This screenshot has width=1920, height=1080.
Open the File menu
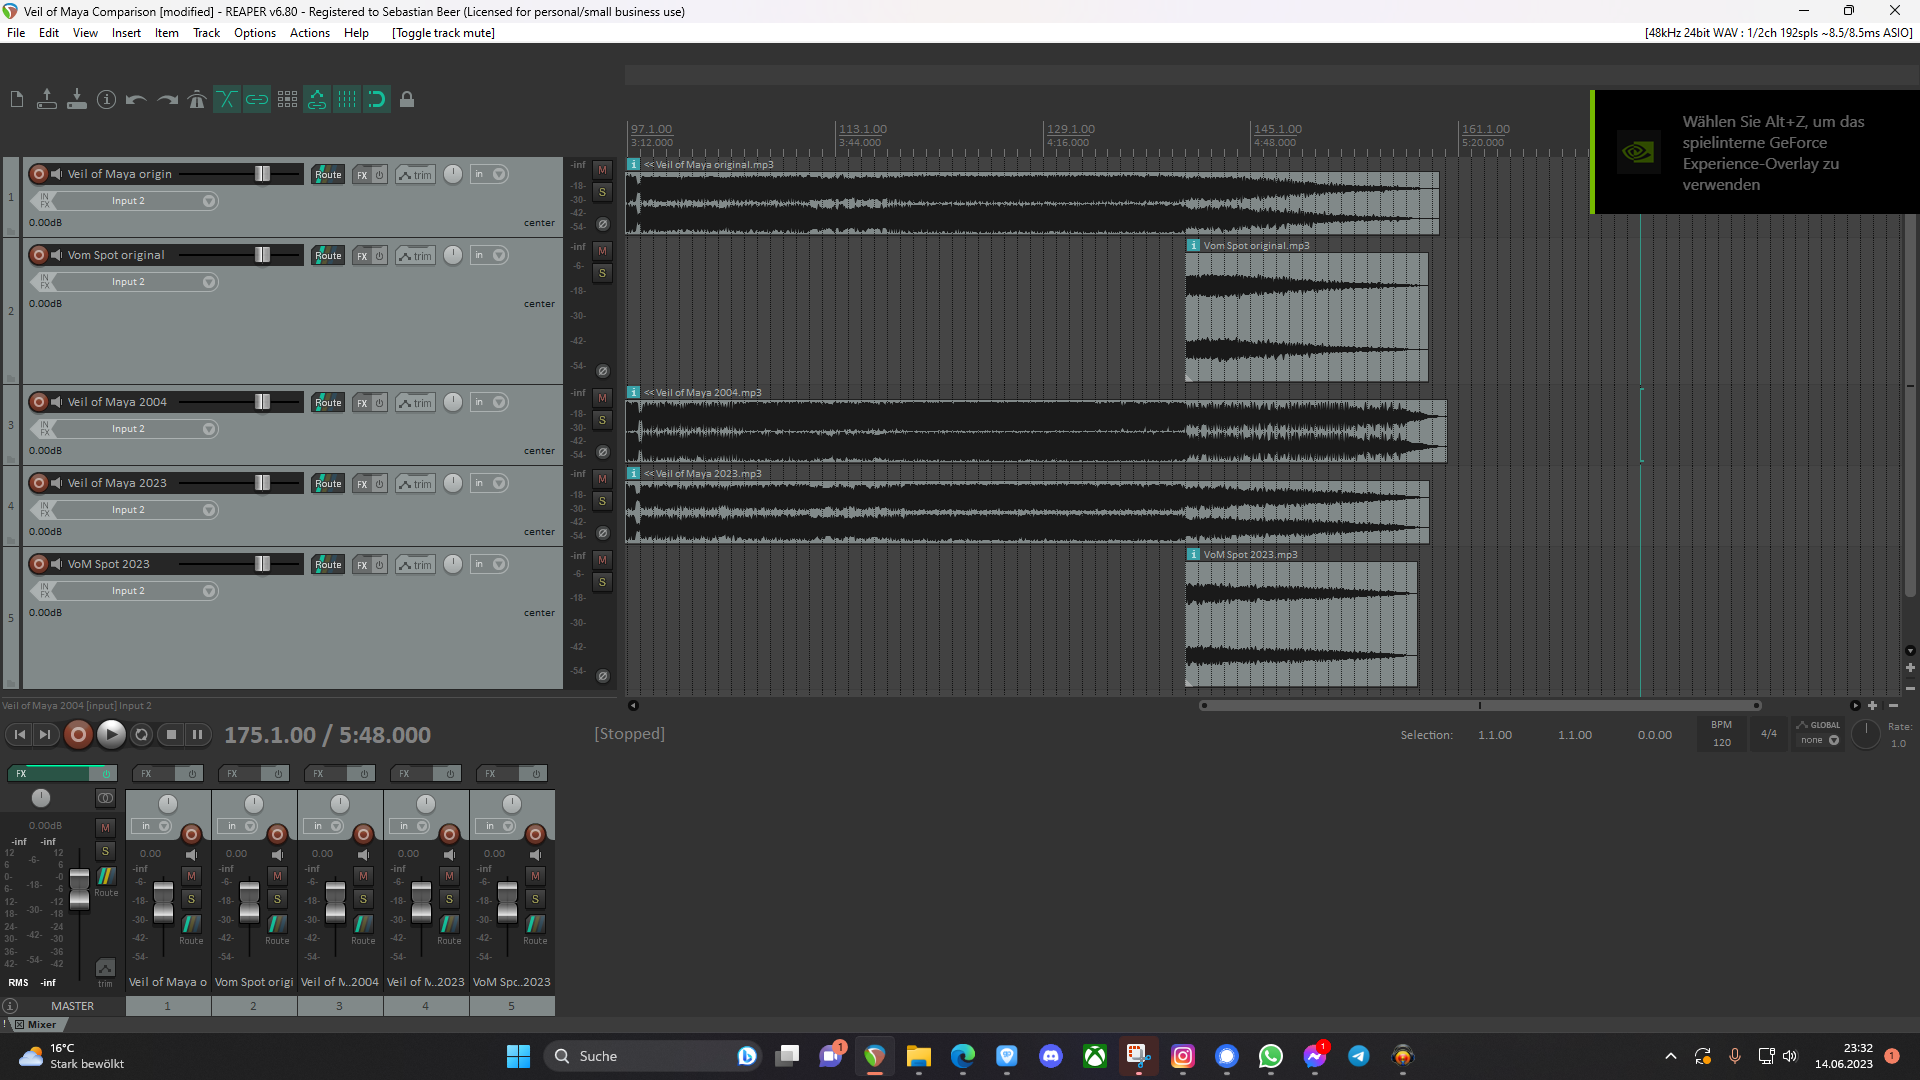(16, 33)
